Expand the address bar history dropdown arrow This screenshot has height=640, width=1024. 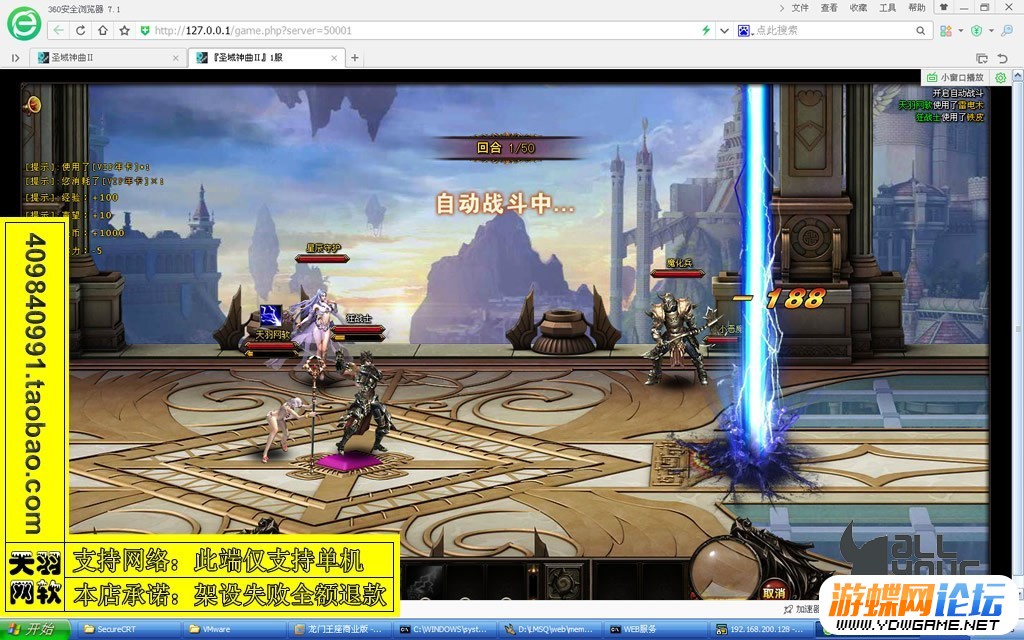pos(724,31)
